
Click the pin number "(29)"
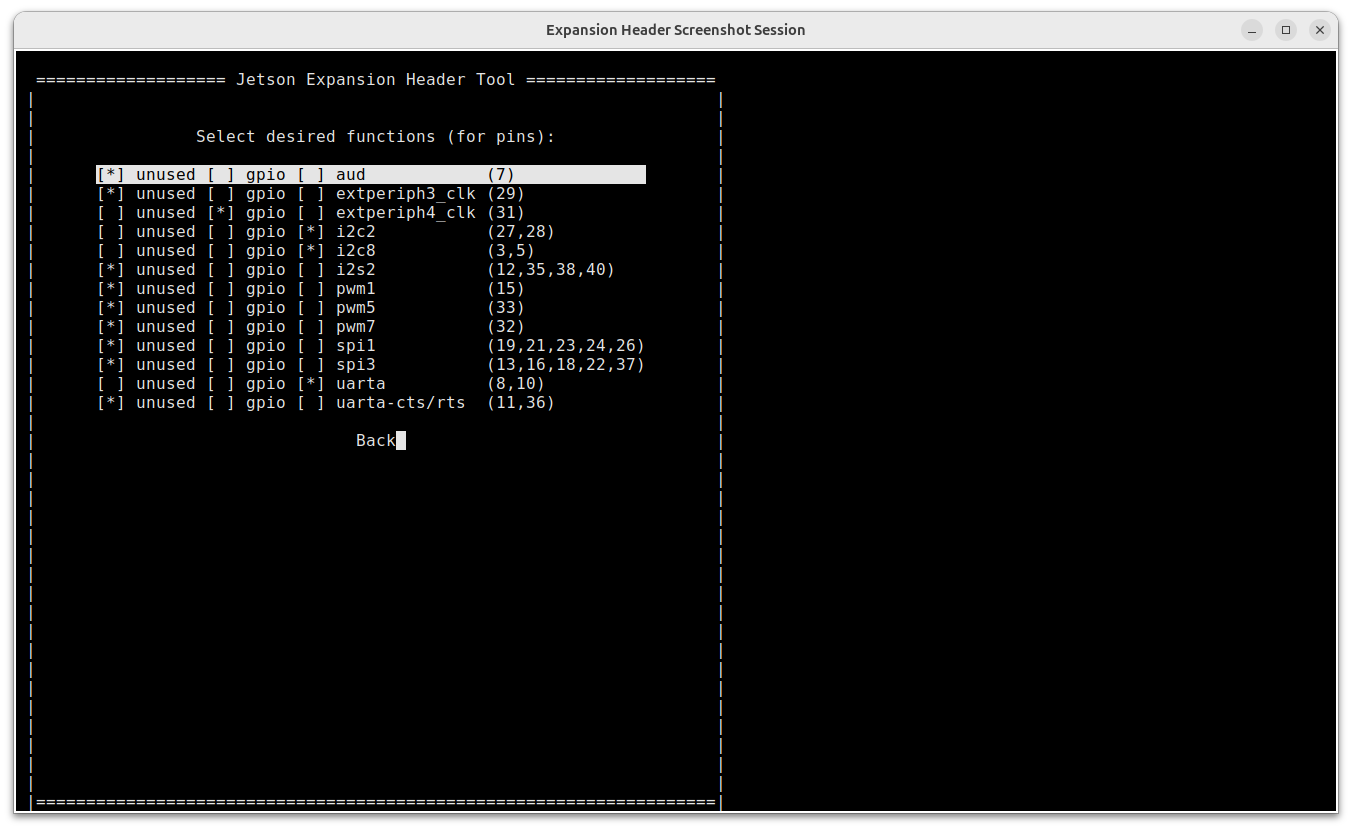(x=506, y=194)
